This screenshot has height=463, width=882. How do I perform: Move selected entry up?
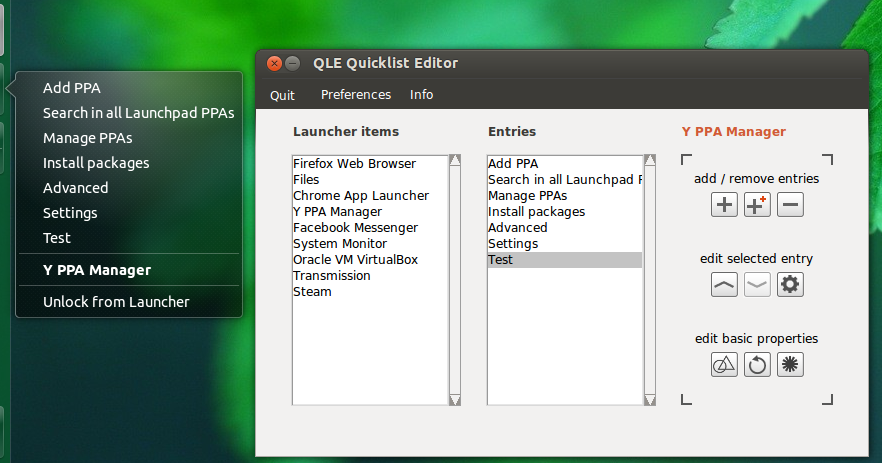pos(724,285)
